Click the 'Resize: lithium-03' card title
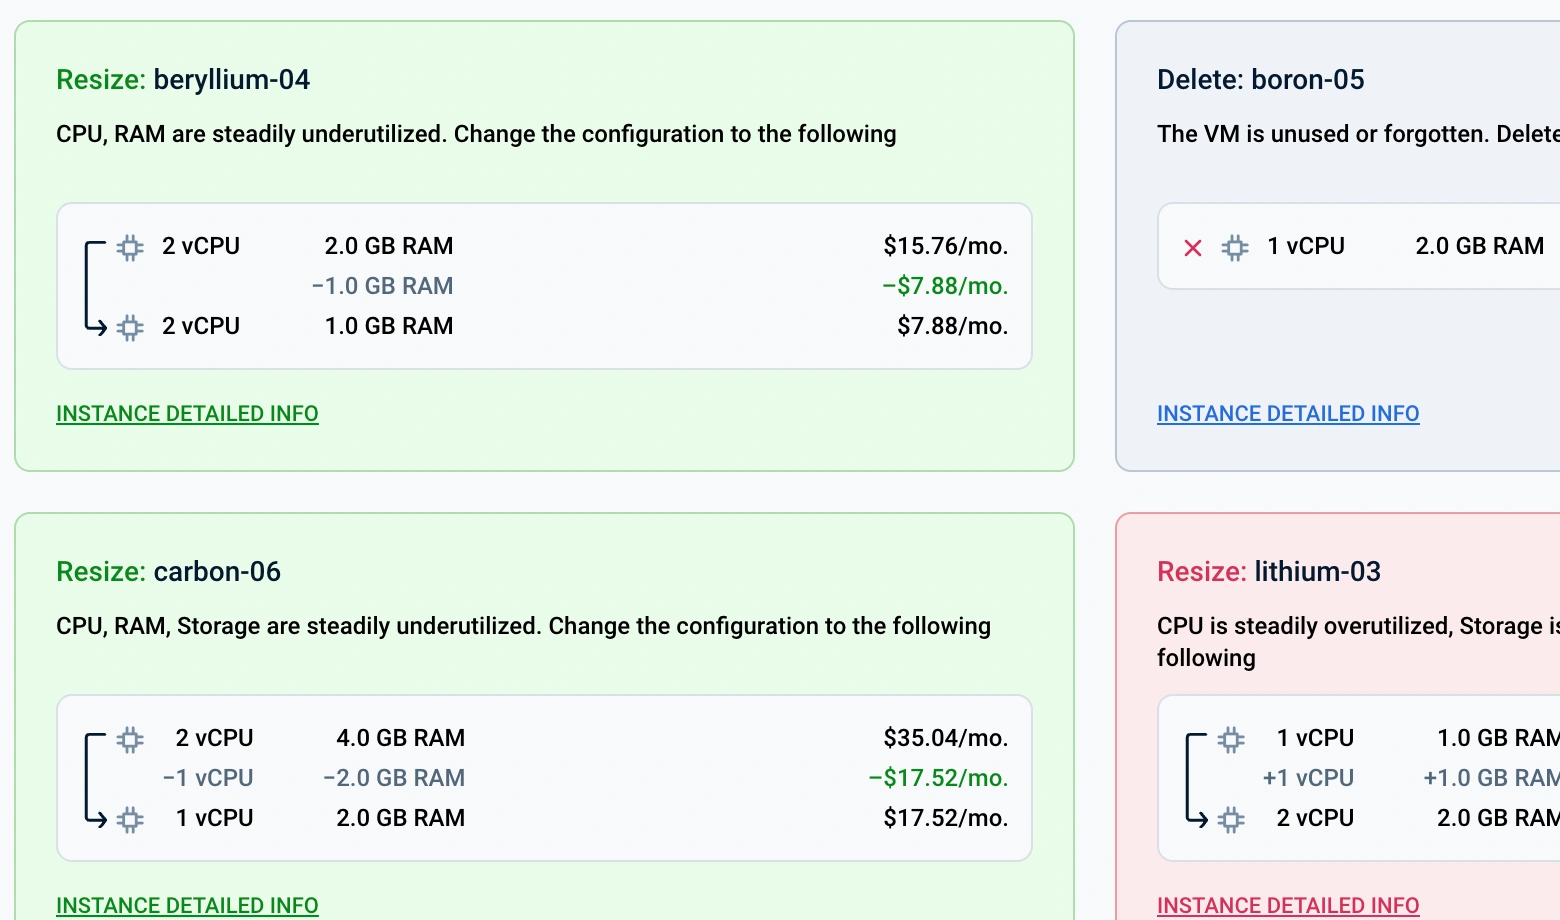Viewport: 1560px width, 920px height. point(1268,572)
